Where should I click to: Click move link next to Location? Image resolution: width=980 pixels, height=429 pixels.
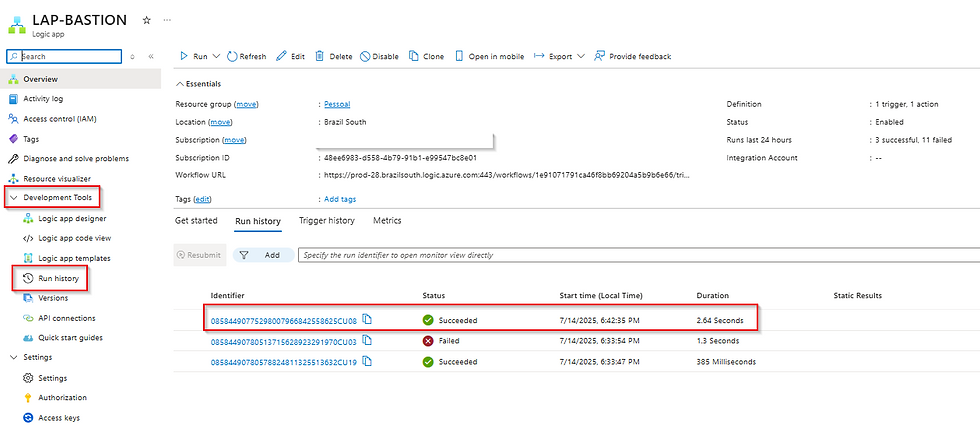point(221,122)
